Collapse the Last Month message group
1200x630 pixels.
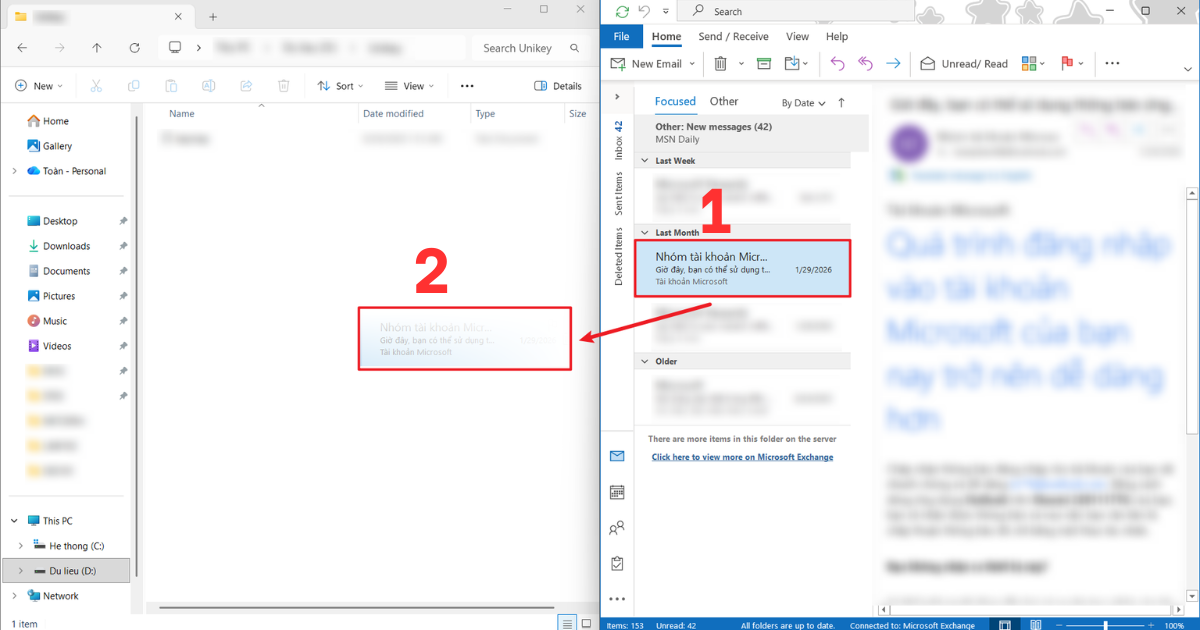644,231
